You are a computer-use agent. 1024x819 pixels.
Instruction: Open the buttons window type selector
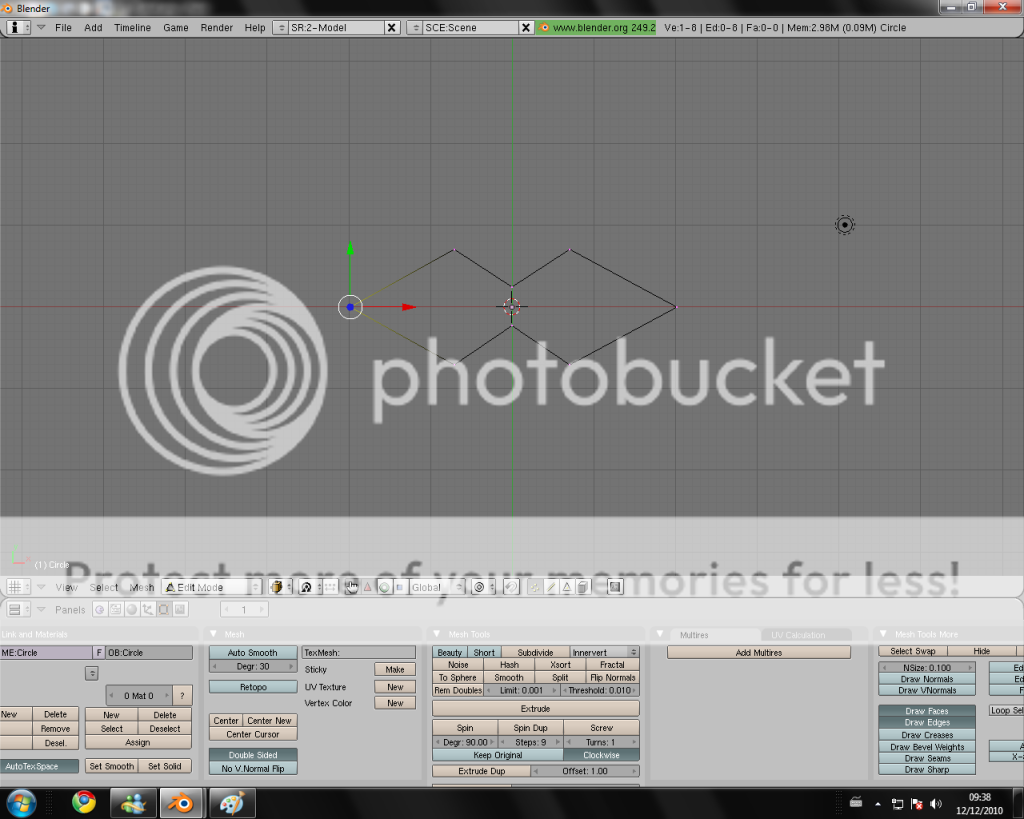(18, 610)
